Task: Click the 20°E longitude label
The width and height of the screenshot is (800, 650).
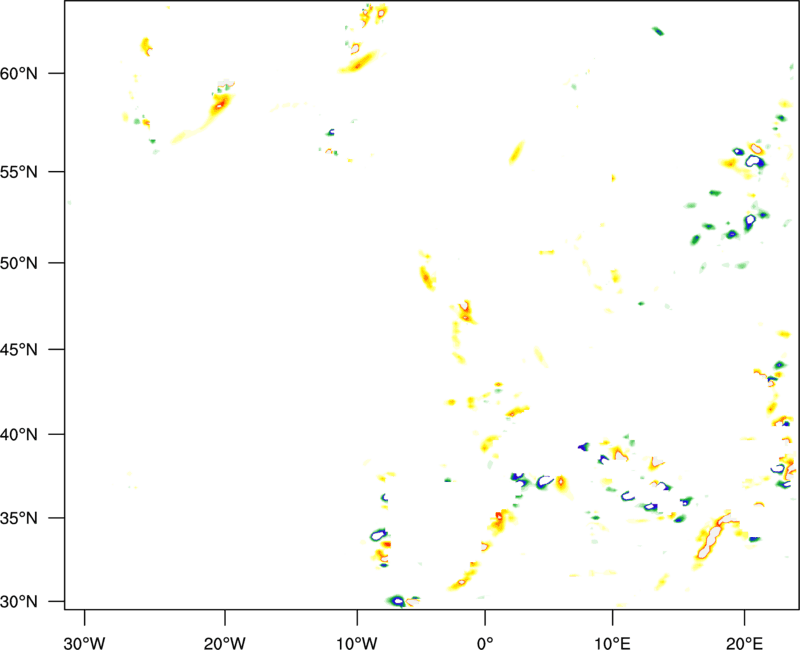Action: tap(744, 643)
